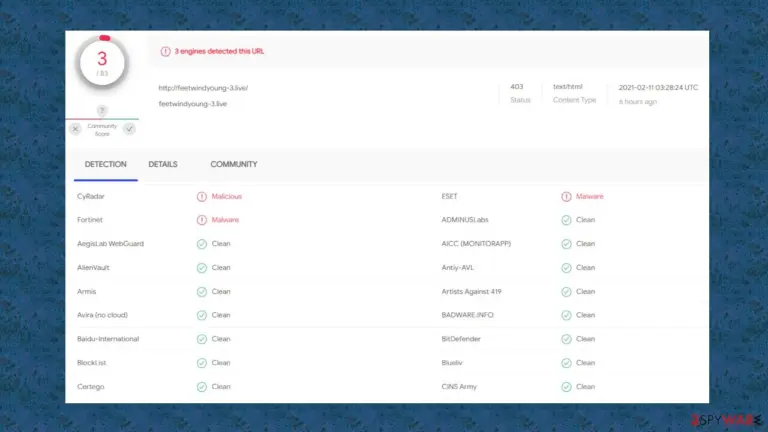
Task: Click the ADMINUSLabs clean checkmark icon
Action: (566, 220)
